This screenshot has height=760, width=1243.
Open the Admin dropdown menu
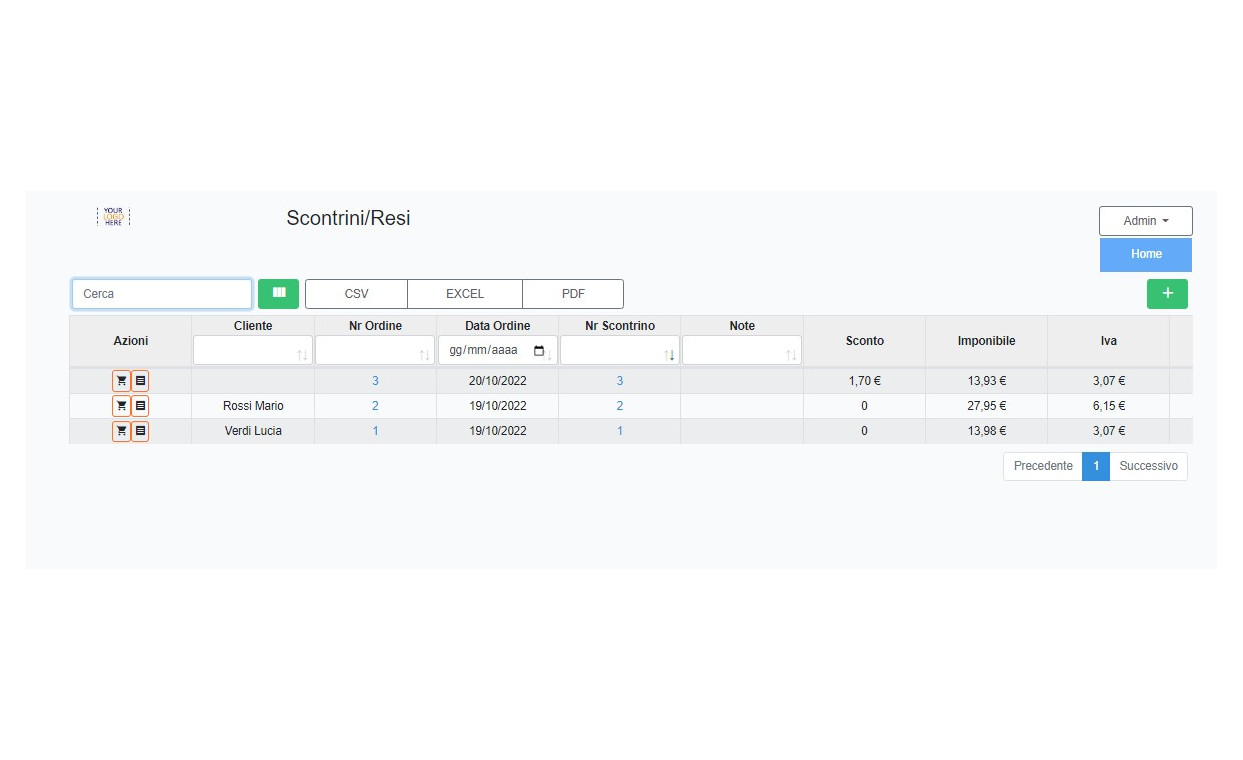(1145, 221)
